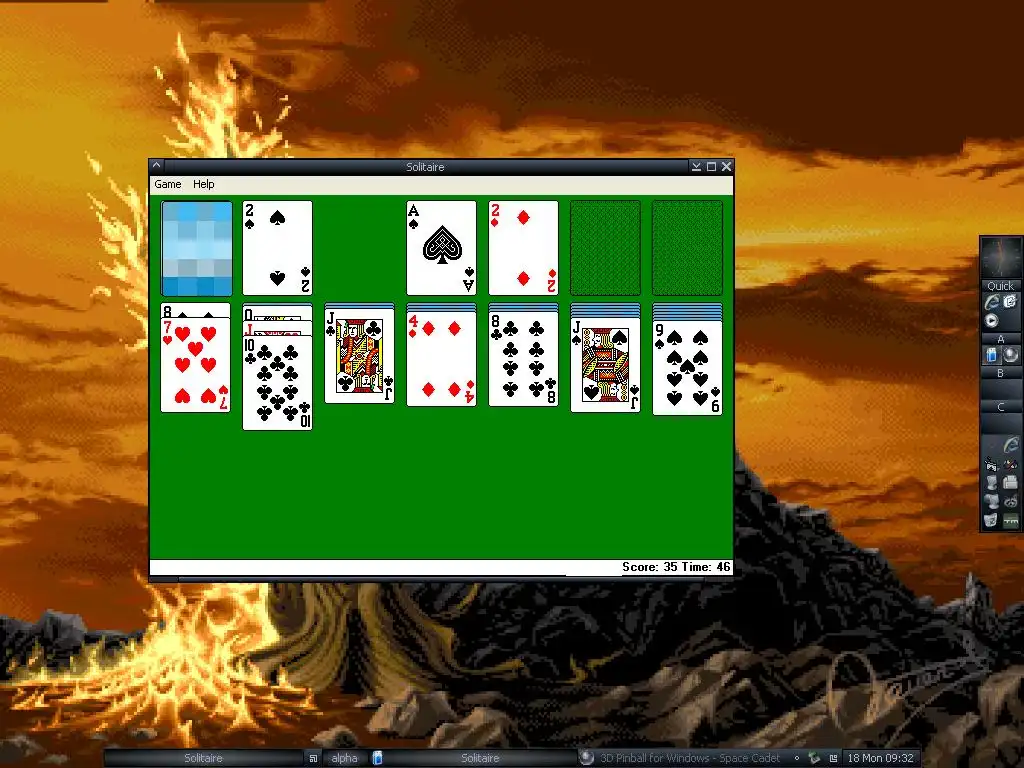Select the B section header in dock
1024x768 pixels.
(x=1000, y=373)
